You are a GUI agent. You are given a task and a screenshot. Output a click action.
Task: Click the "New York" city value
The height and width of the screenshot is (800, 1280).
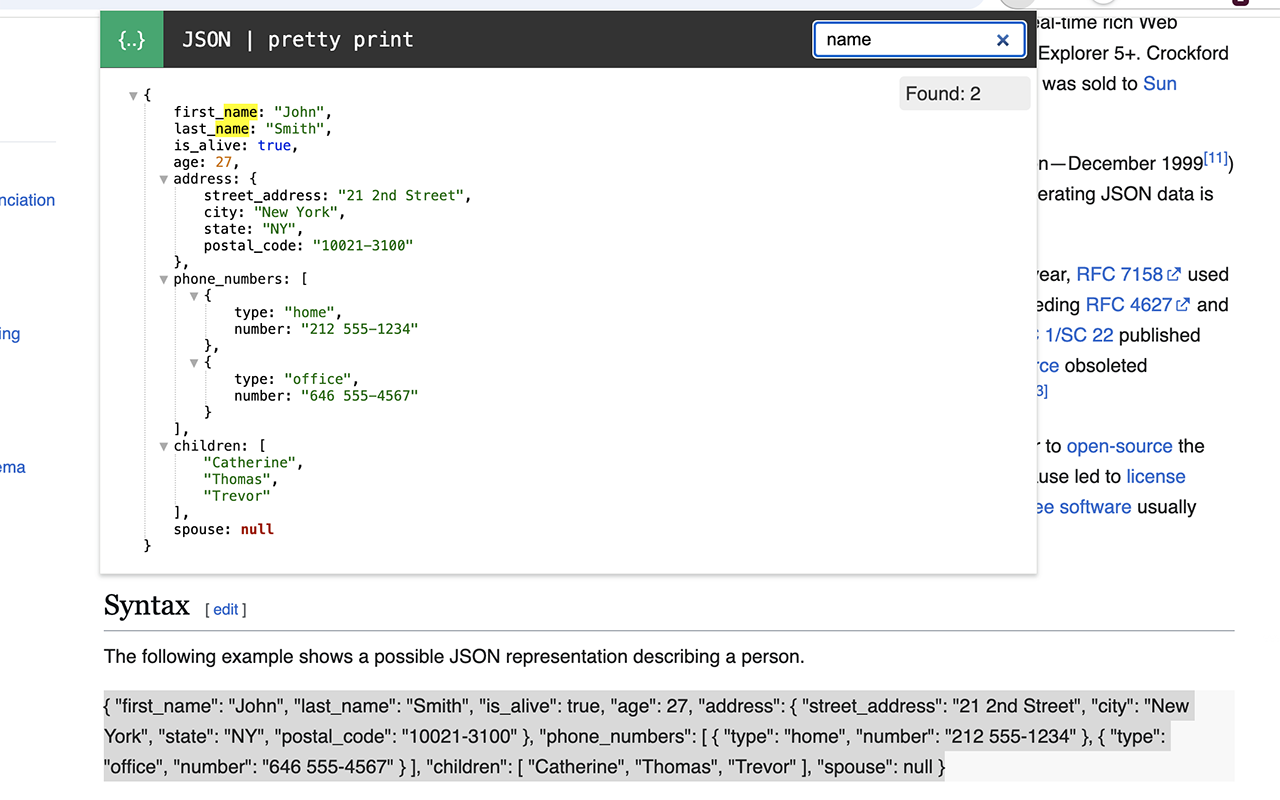(295, 212)
